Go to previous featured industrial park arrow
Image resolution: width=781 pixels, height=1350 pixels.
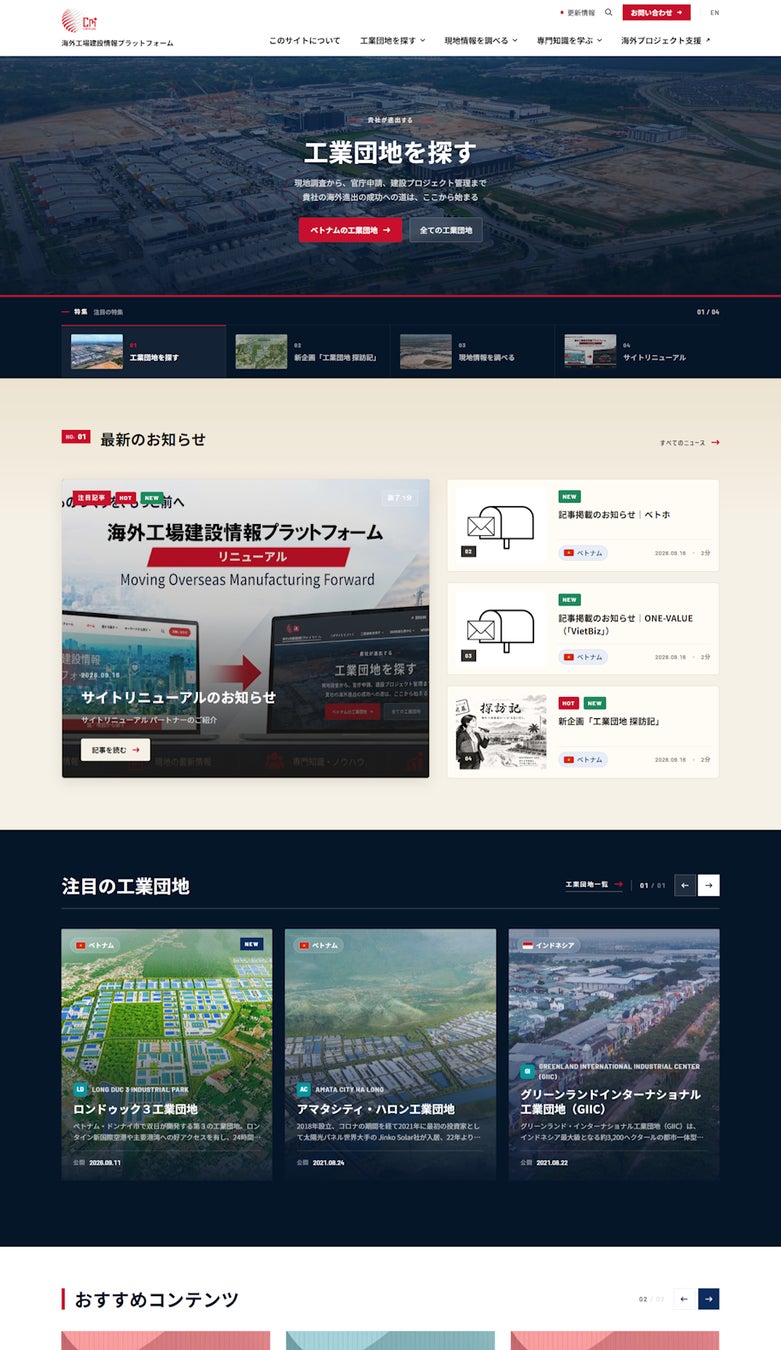pyautogui.click(x=685, y=885)
